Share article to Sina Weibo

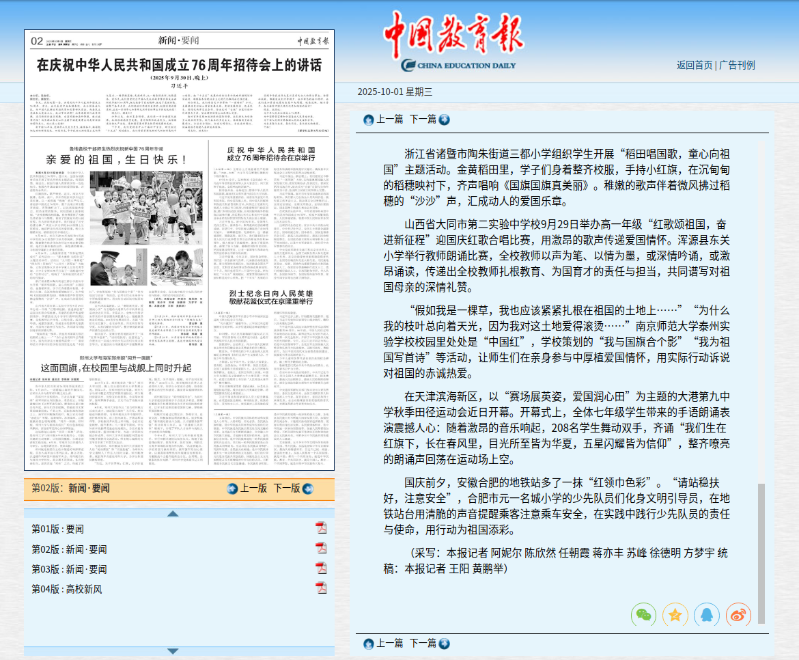(x=738, y=614)
